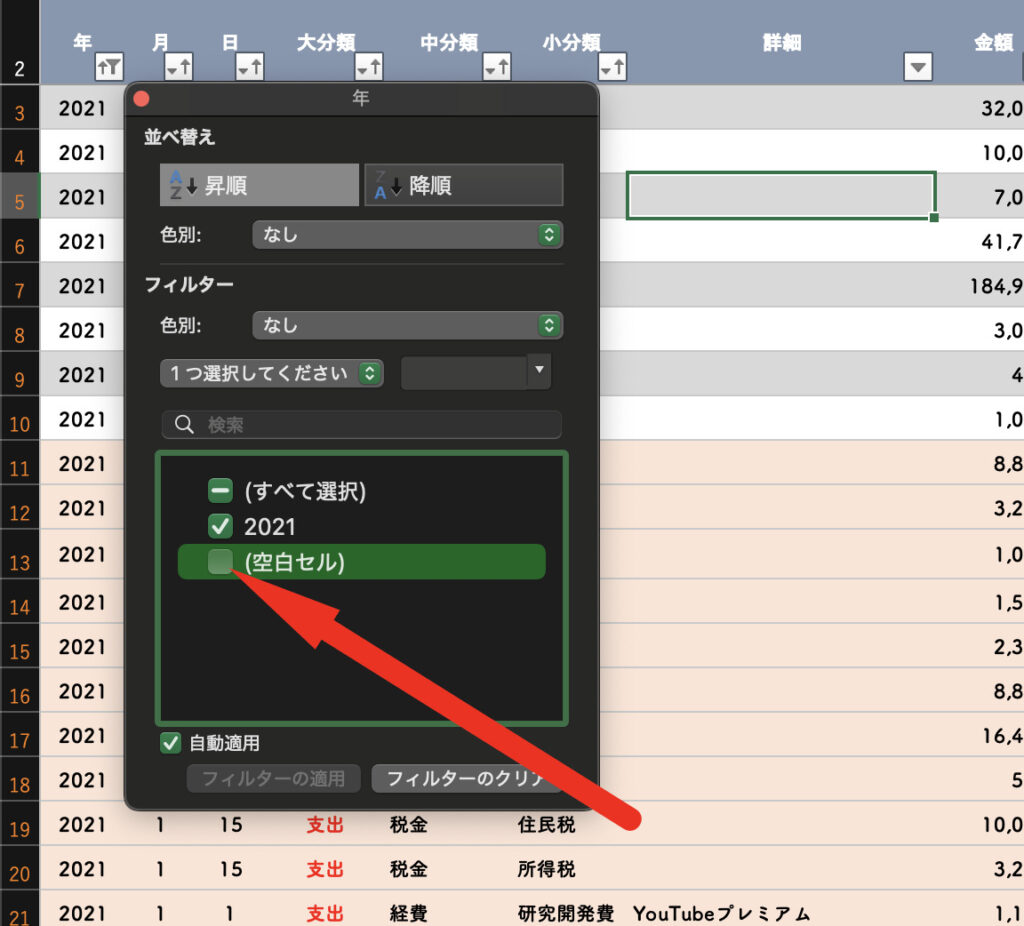Open the 詳細 column filter dropdown arrow
Viewport: 1024px width, 926px height.
pos(917,67)
